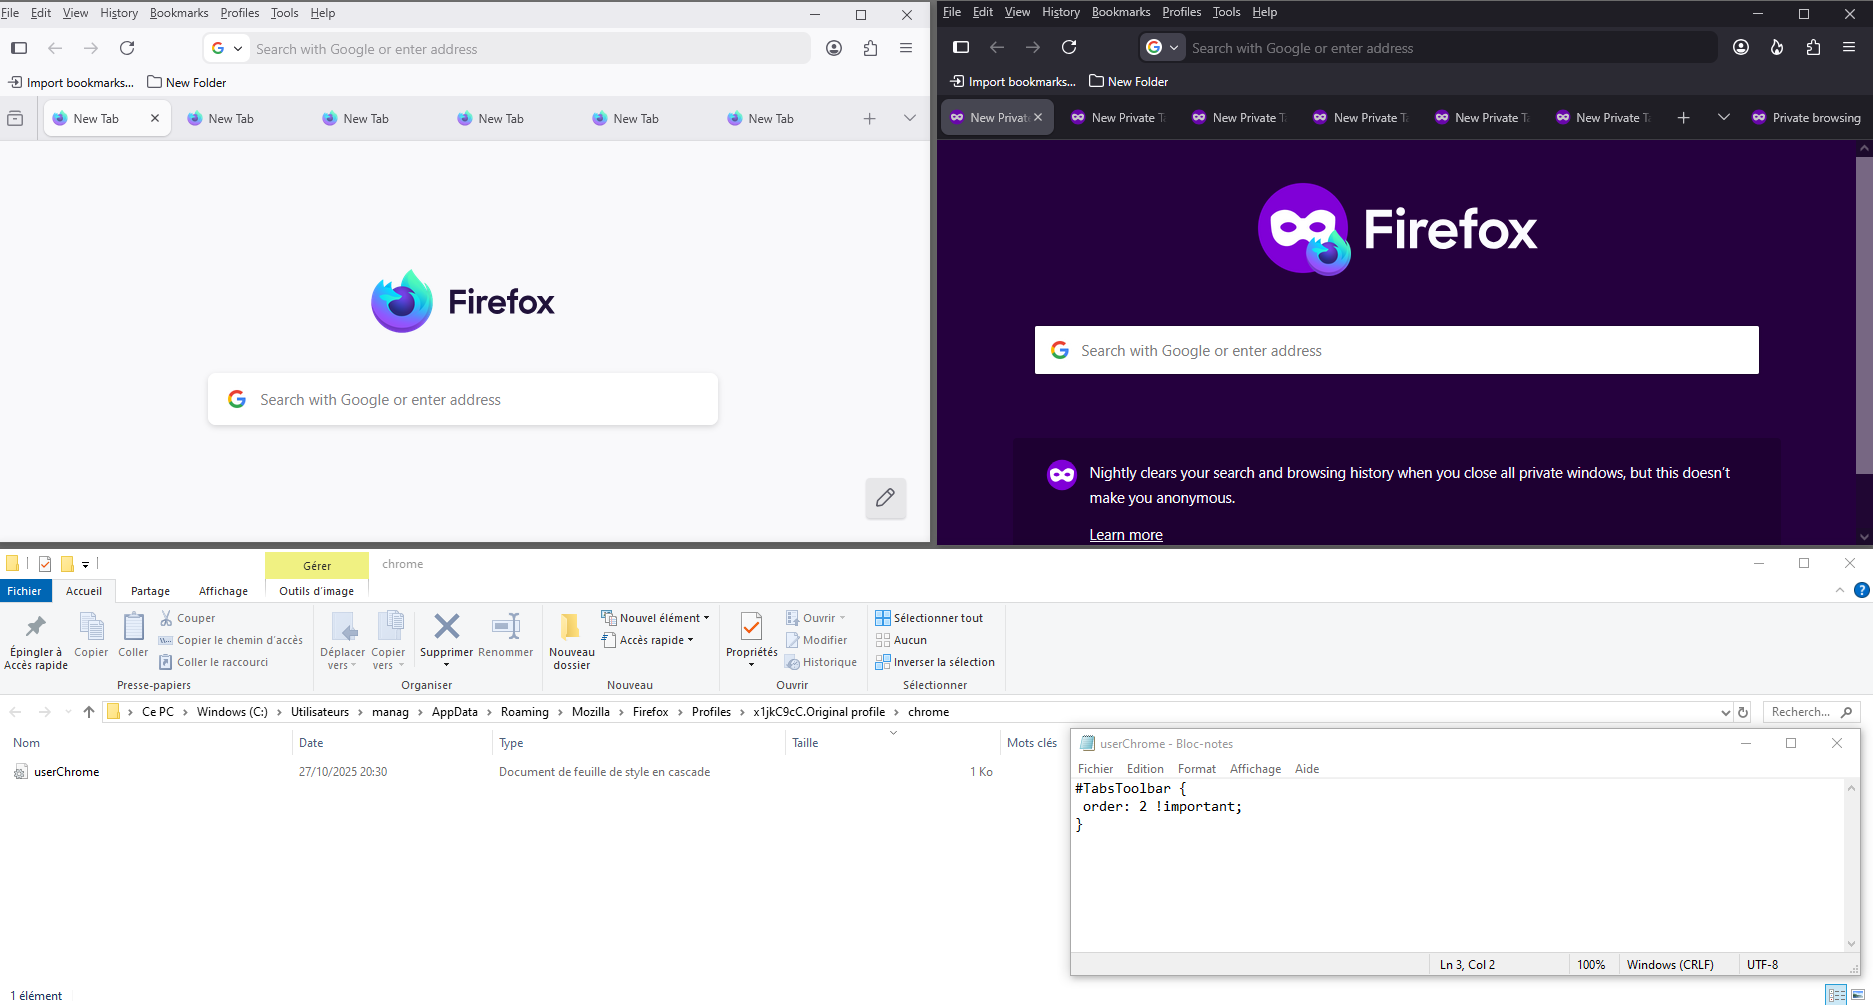
Task: Click the flame icon to end the private session
Action: (x=1777, y=47)
